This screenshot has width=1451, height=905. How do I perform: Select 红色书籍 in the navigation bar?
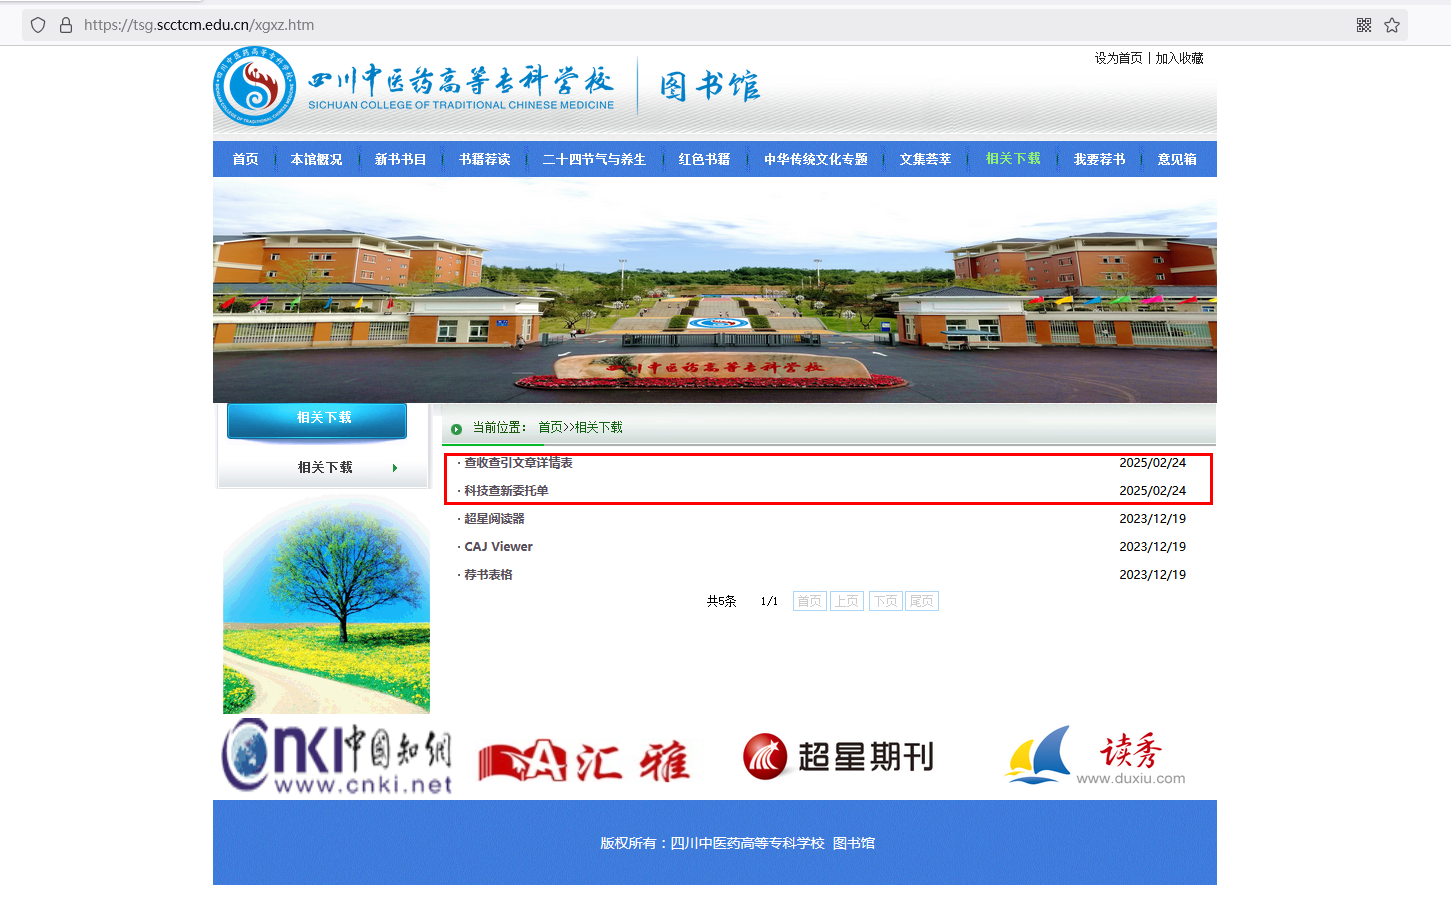coord(704,159)
